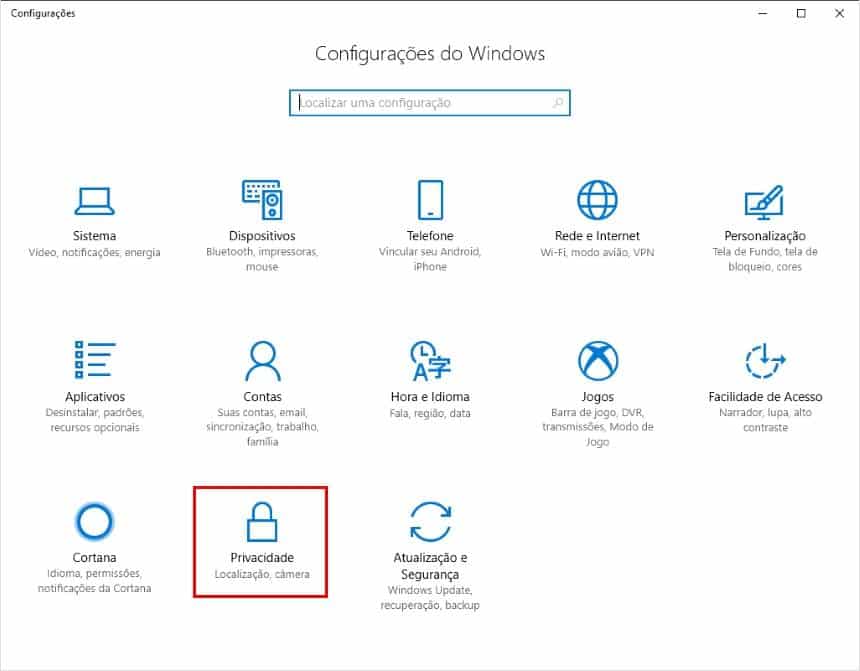Image resolution: width=860 pixels, height=671 pixels.
Task: Click the 'Aplicativos' label
Action: click(95, 397)
